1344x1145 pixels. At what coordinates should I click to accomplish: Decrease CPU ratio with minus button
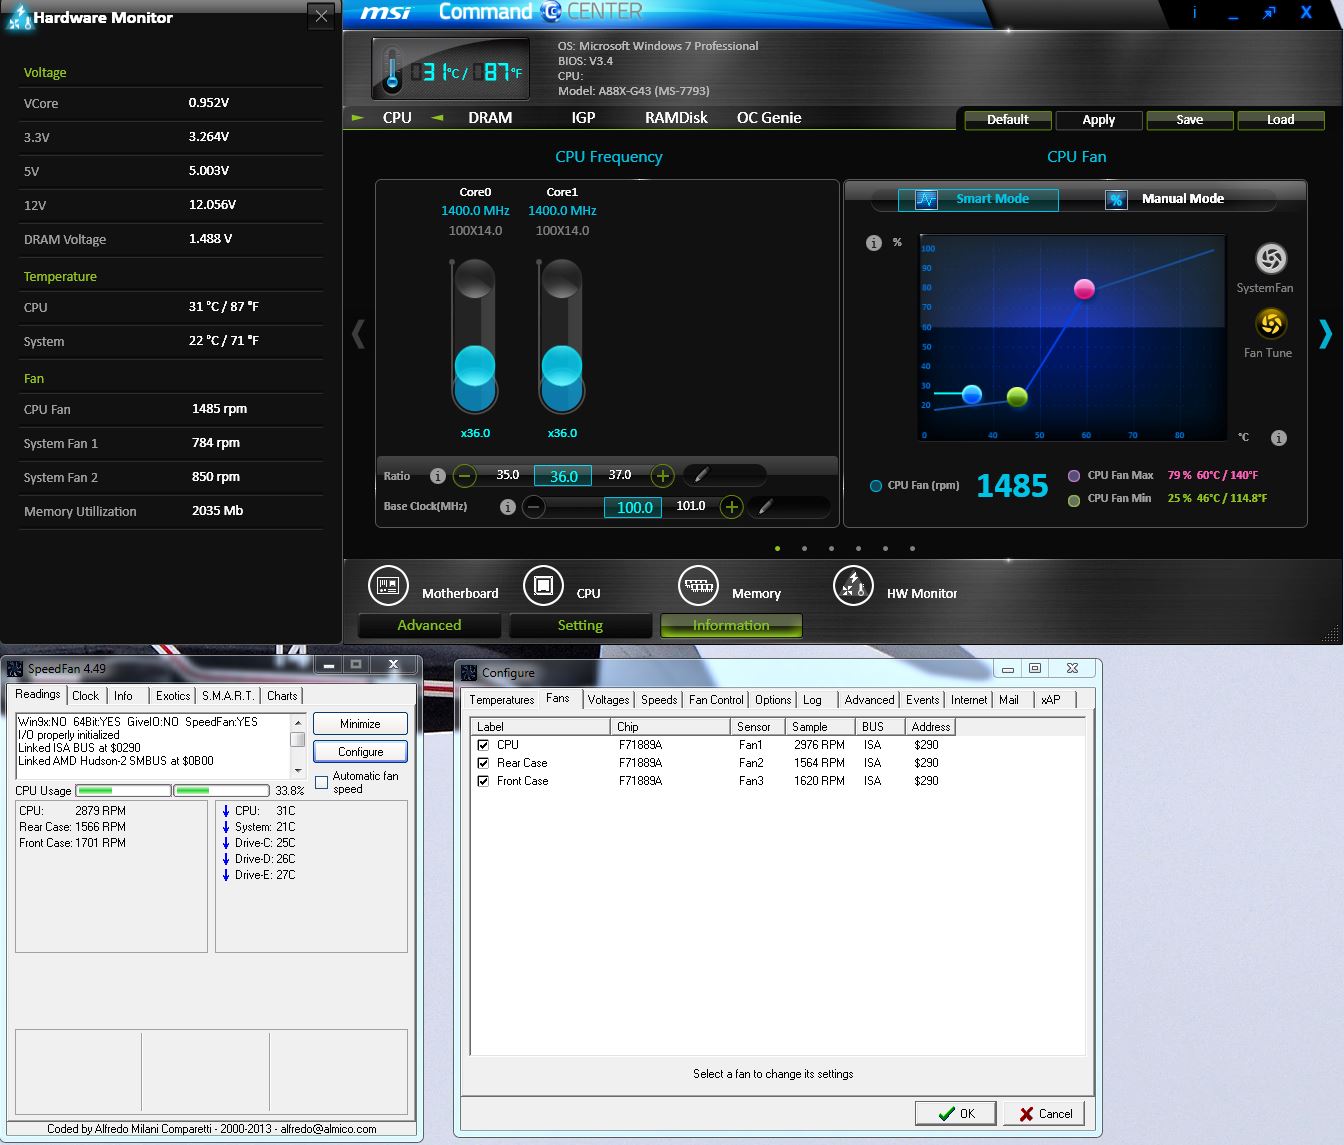pos(464,476)
